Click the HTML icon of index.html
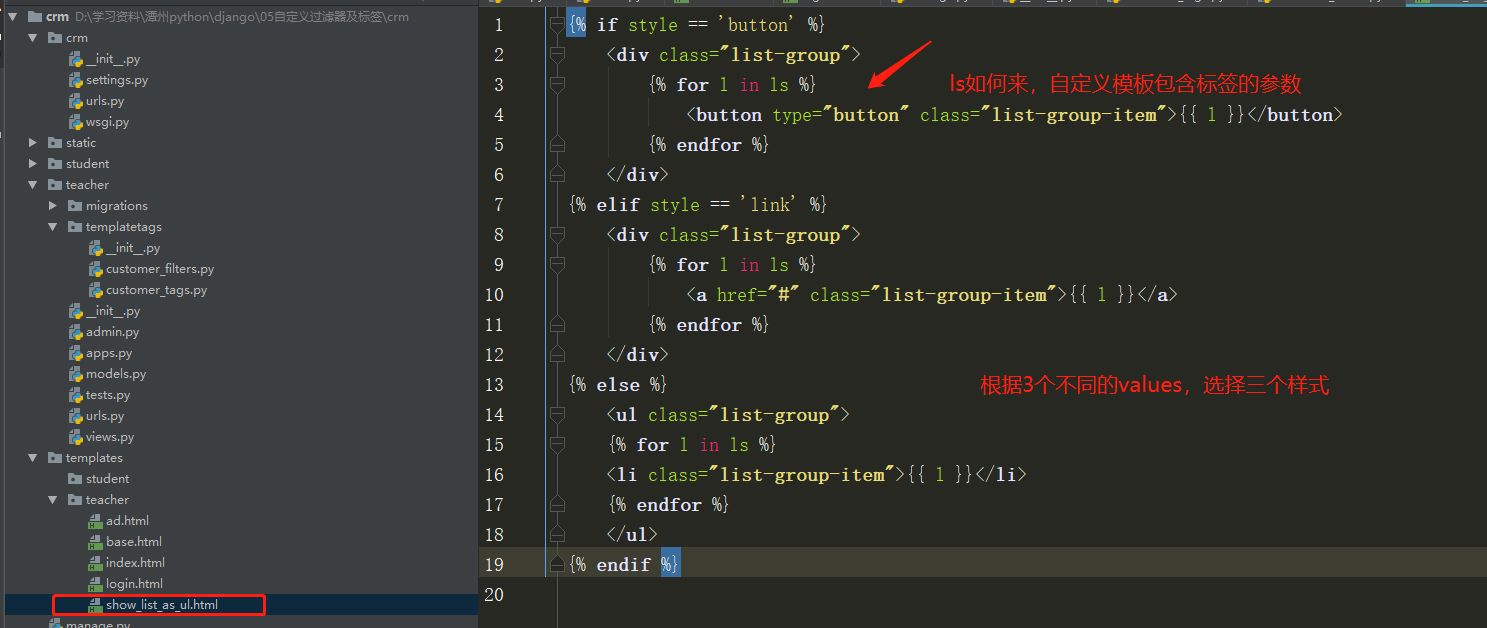Viewport: 1487px width, 628px height. (x=96, y=563)
